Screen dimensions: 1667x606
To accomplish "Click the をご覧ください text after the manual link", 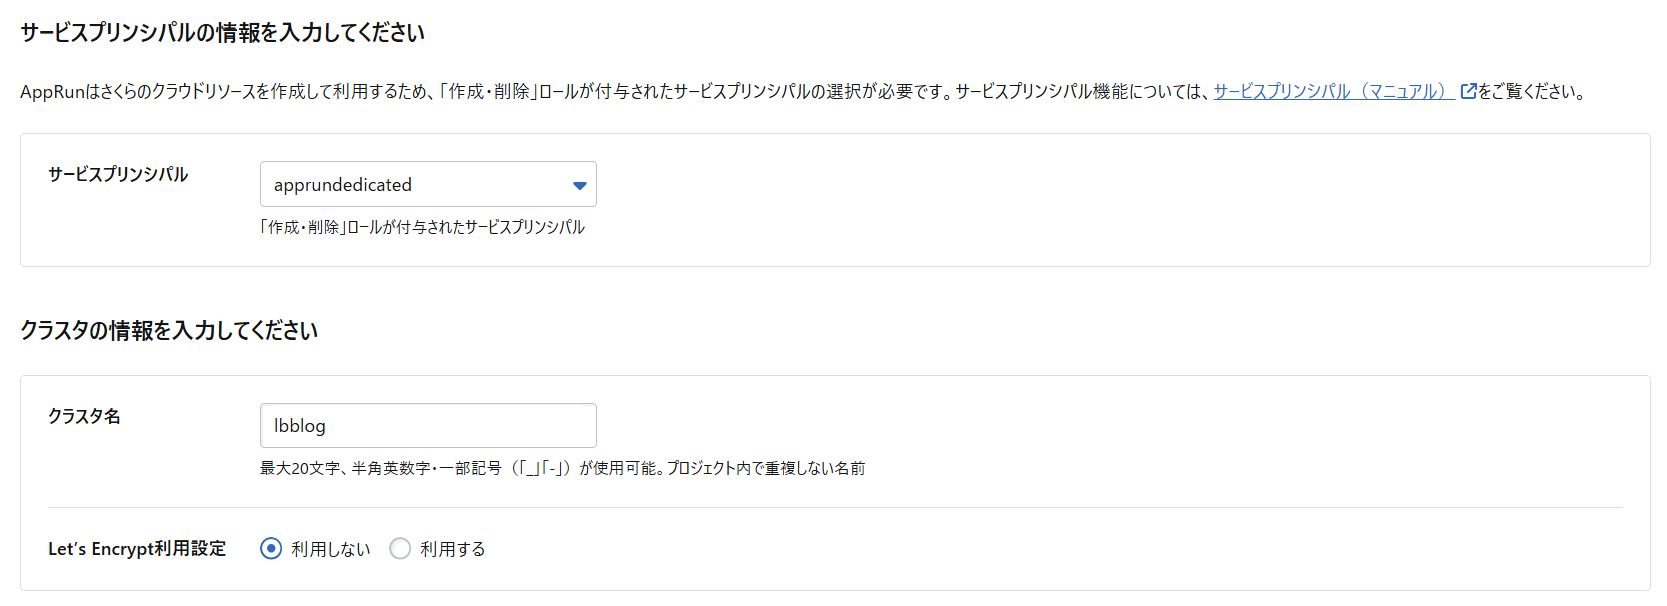I will tap(1532, 92).
